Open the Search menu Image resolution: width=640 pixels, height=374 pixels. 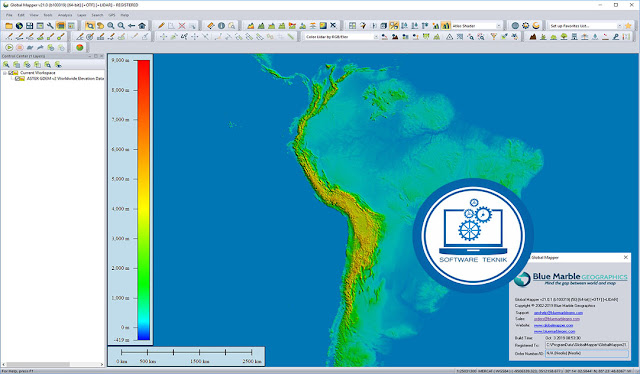pyautogui.click(x=97, y=15)
